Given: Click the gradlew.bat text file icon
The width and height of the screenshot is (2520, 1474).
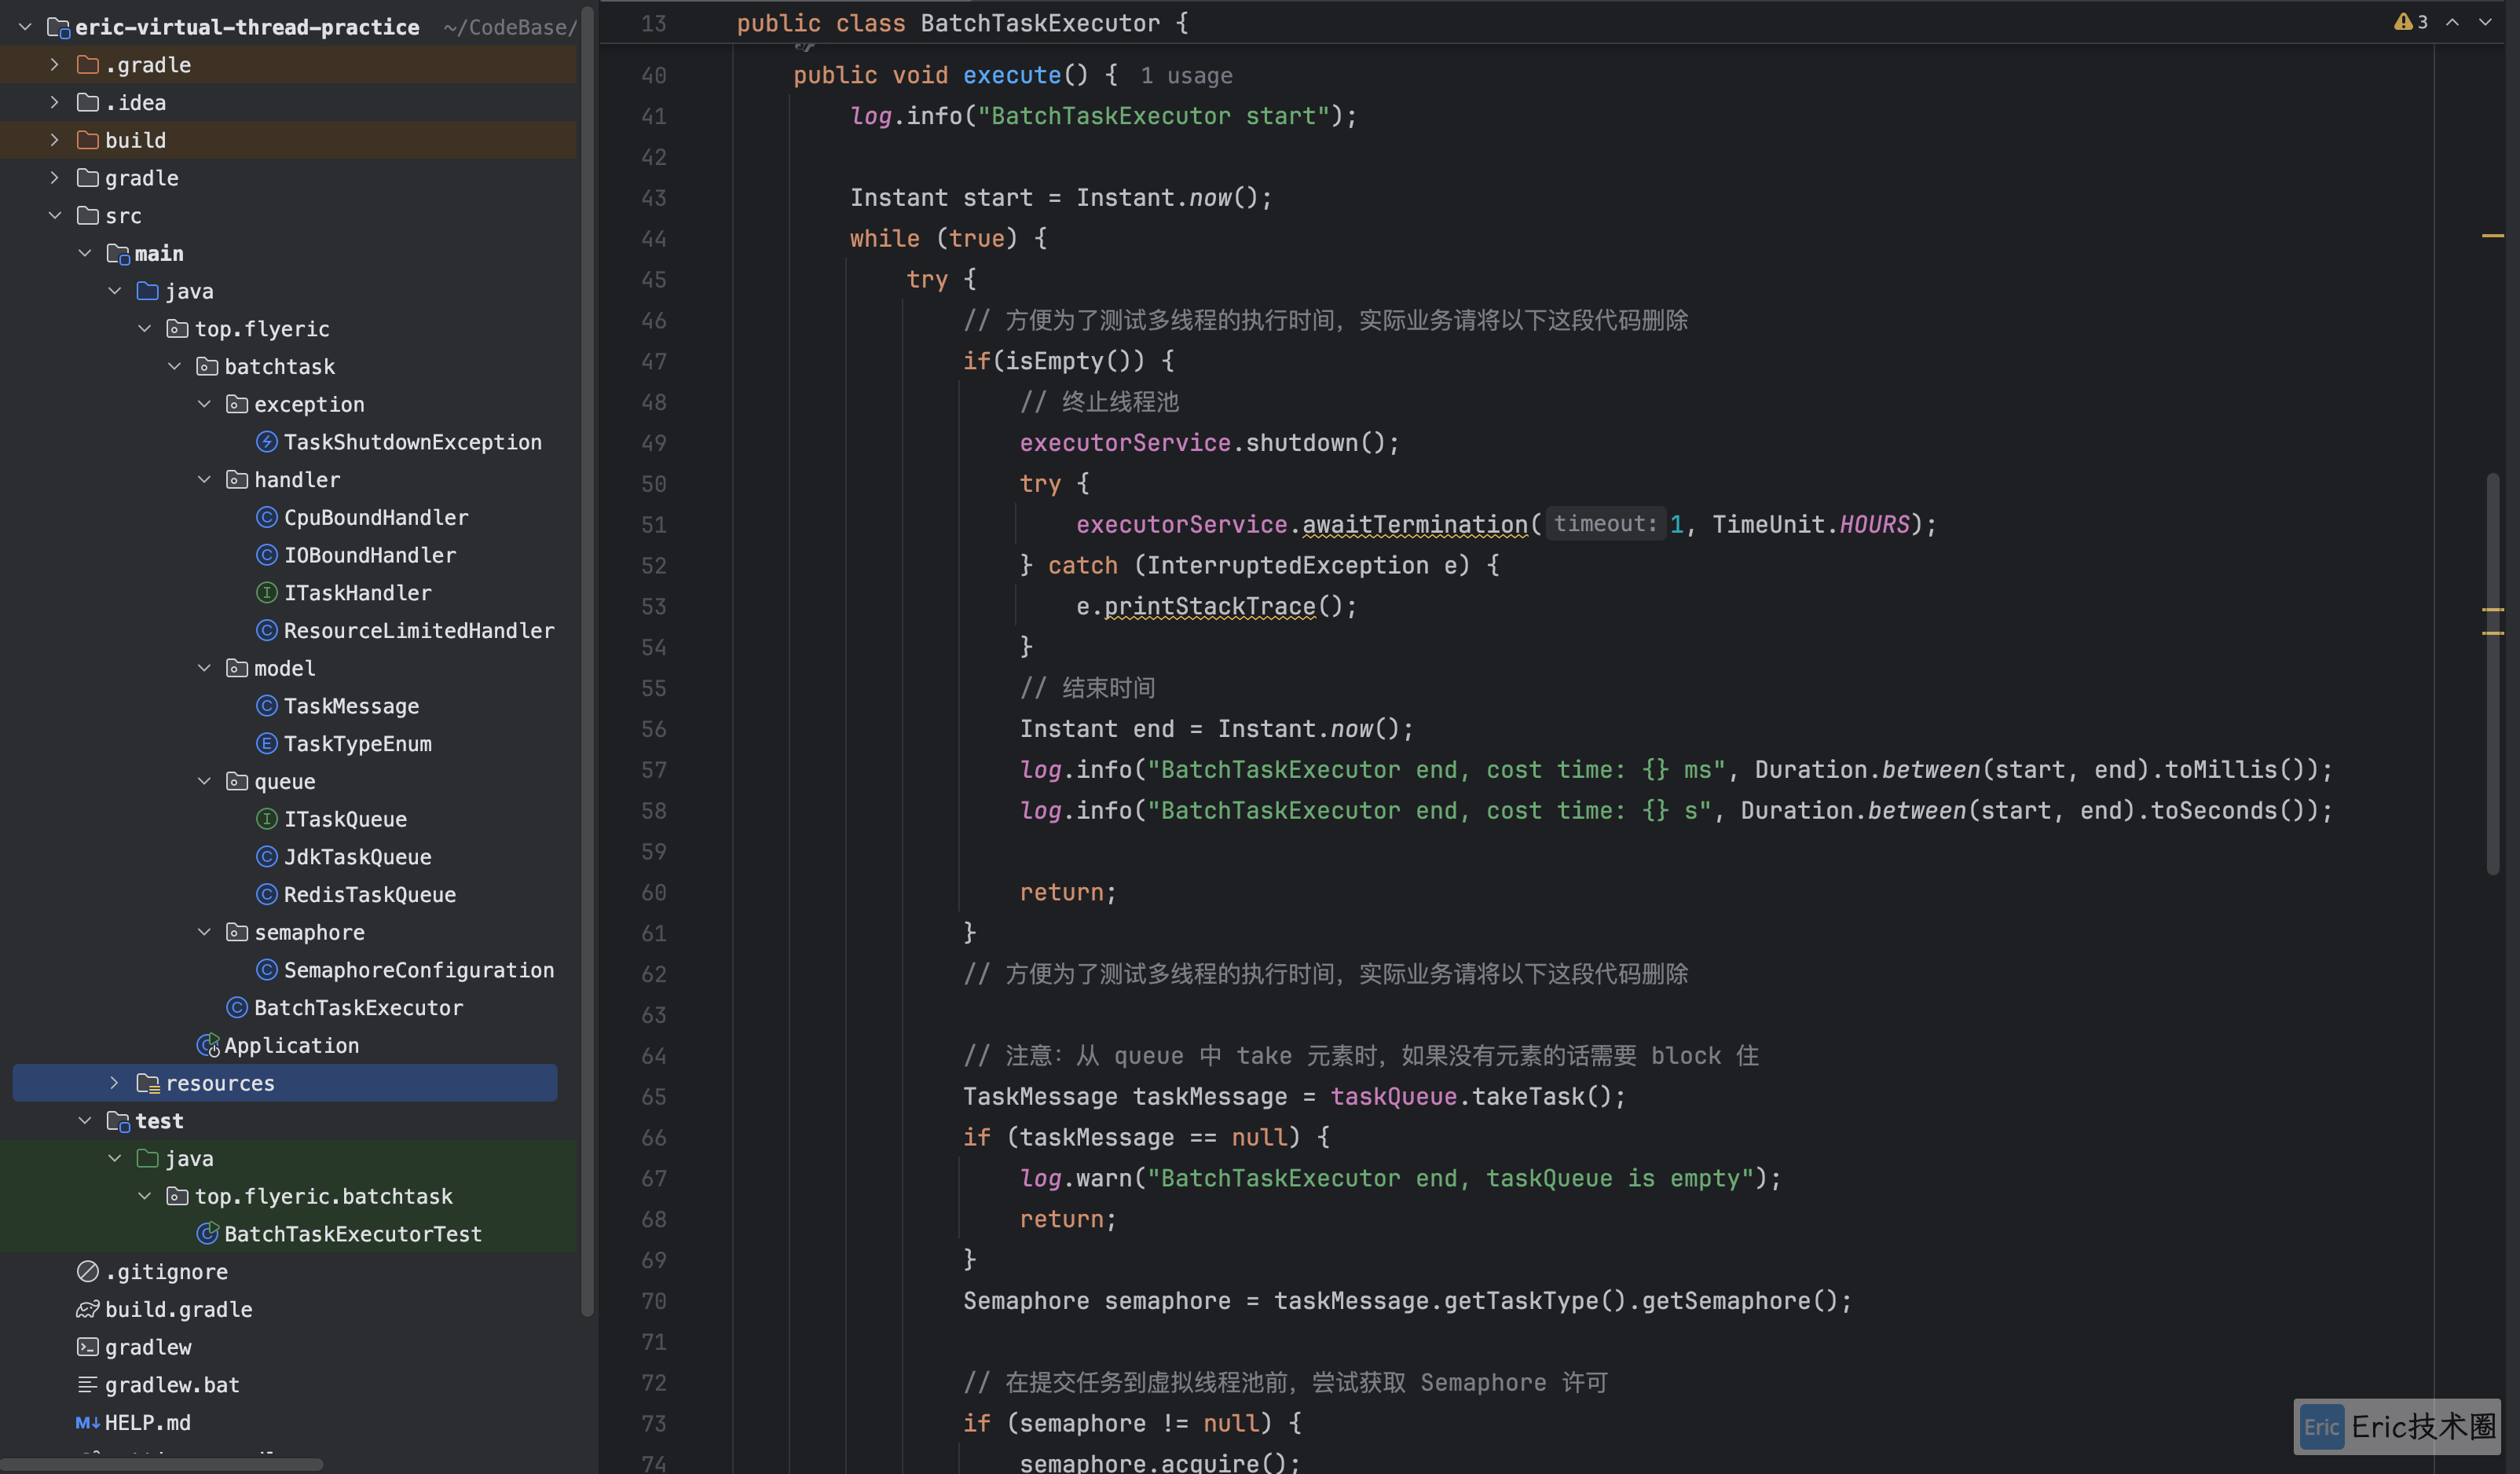Looking at the screenshot, I should coord(88,1385).
